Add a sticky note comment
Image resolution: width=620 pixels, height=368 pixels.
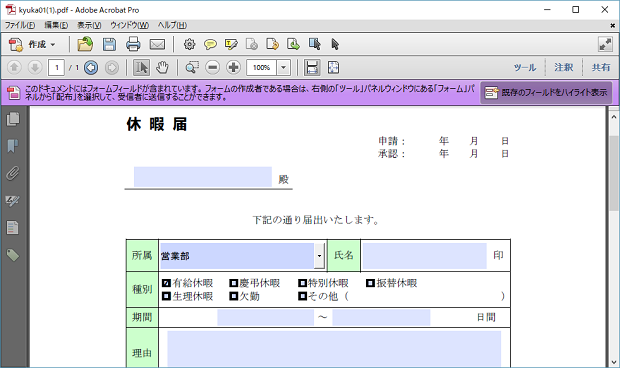210,44
